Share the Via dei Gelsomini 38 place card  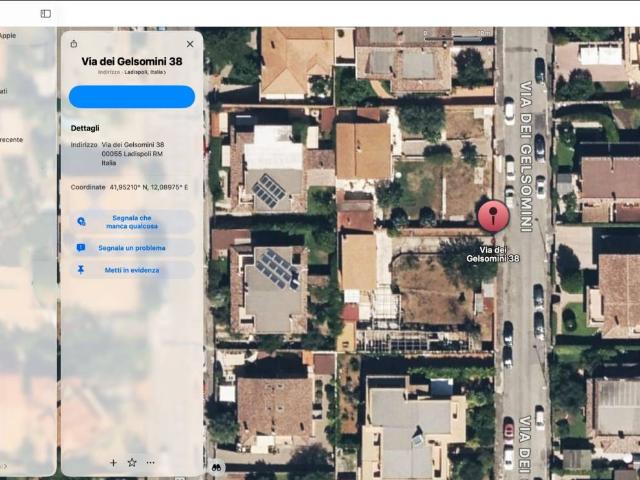point(74,44)
